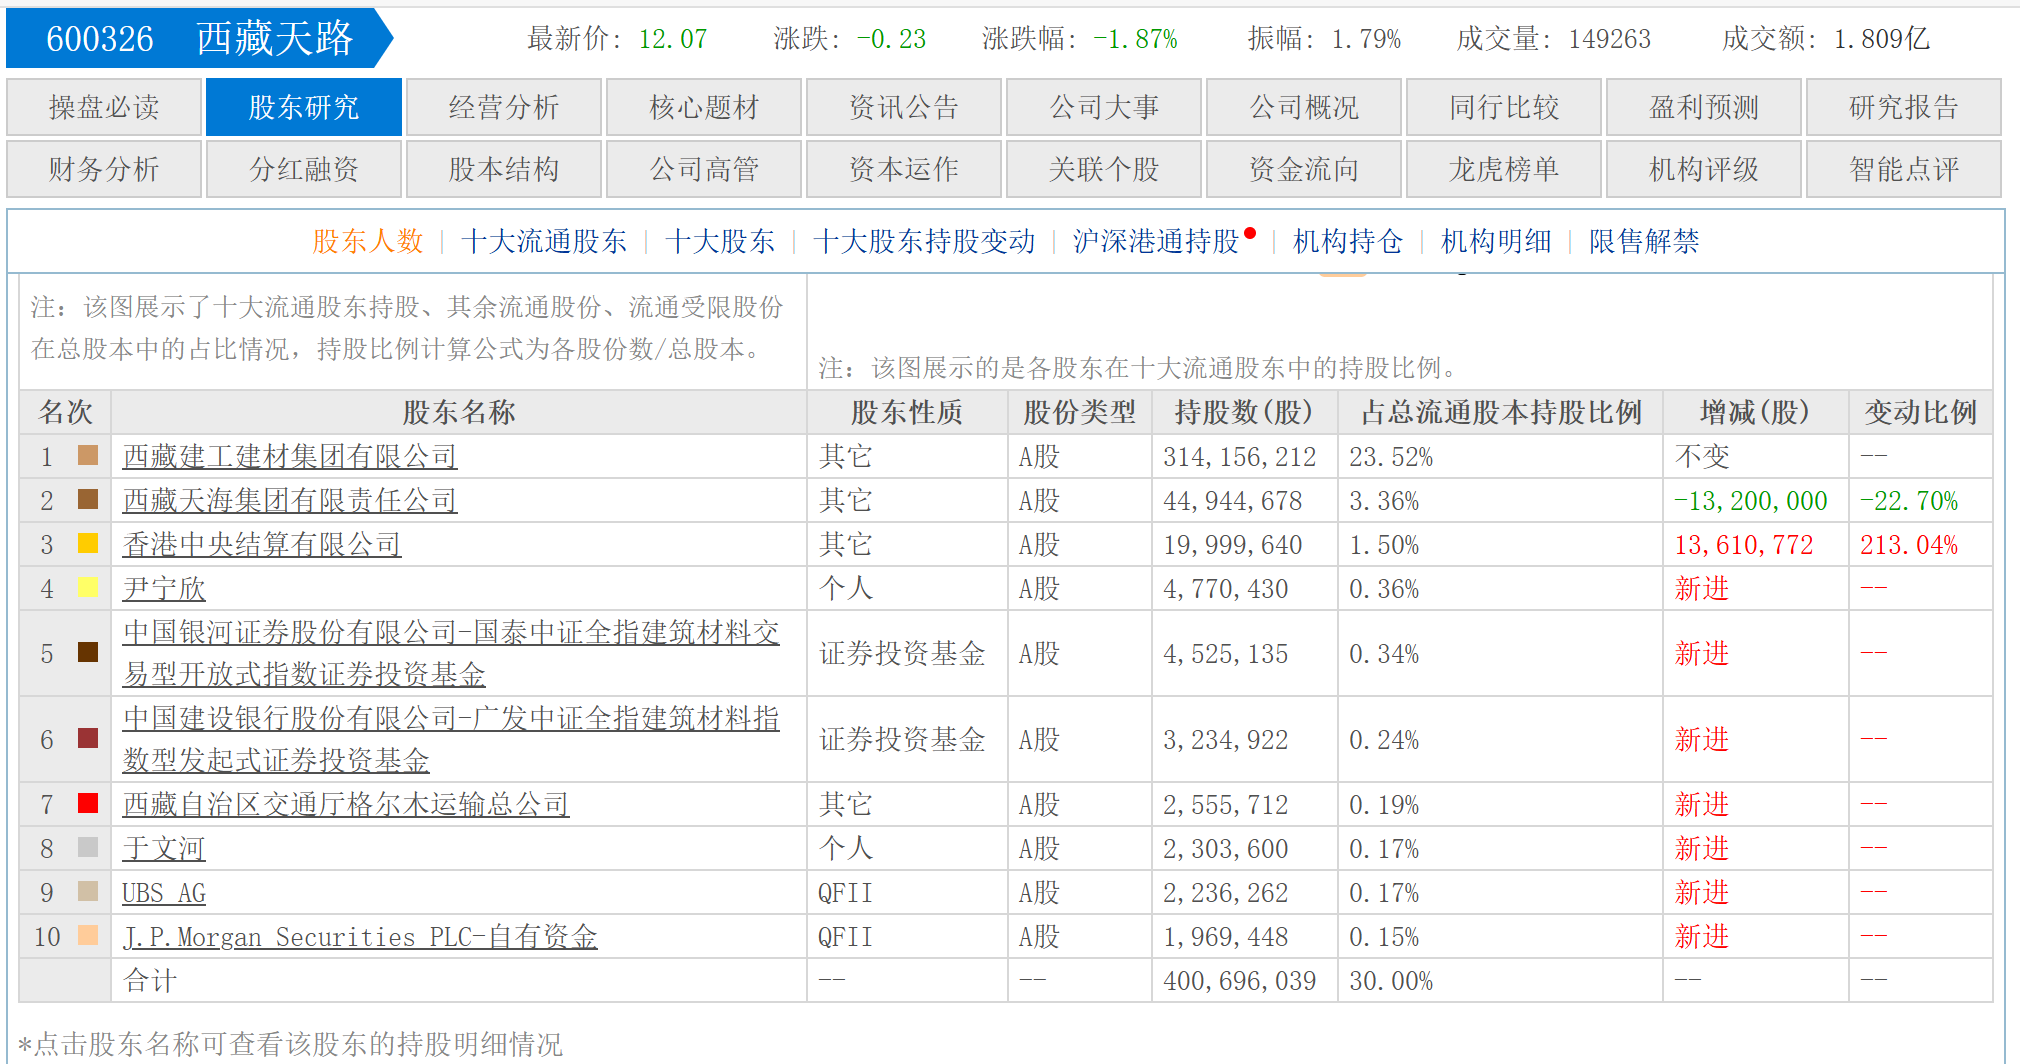Click the gray swatch beside 于文河
Image resolution: width=2020 pixels, height=1064 pixels.
point(88,848)
